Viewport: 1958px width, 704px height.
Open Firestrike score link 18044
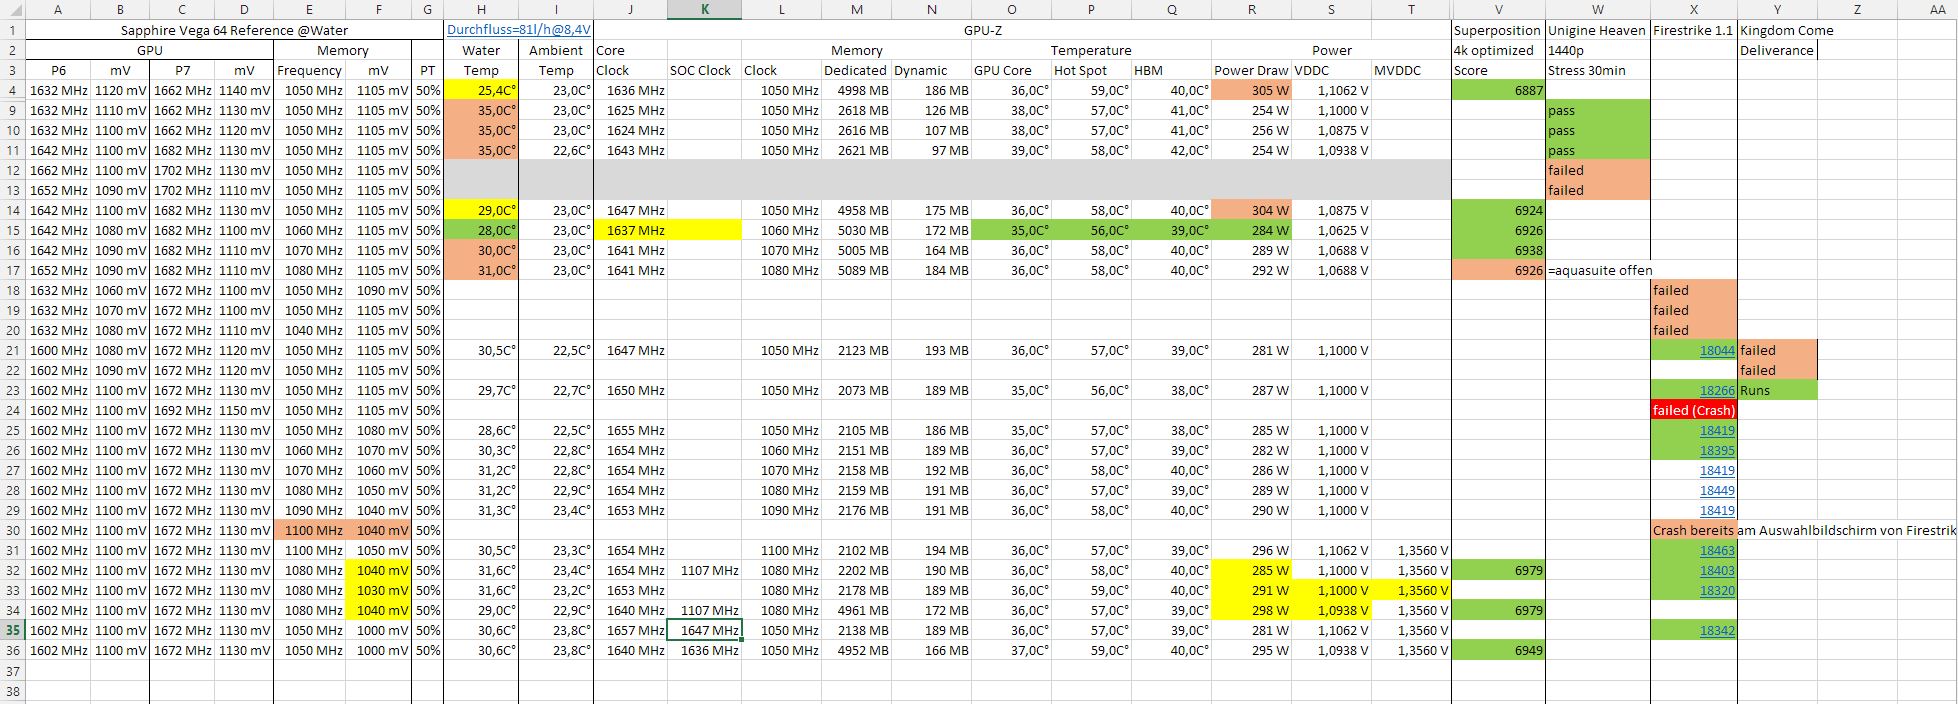tap(1717, 350)
